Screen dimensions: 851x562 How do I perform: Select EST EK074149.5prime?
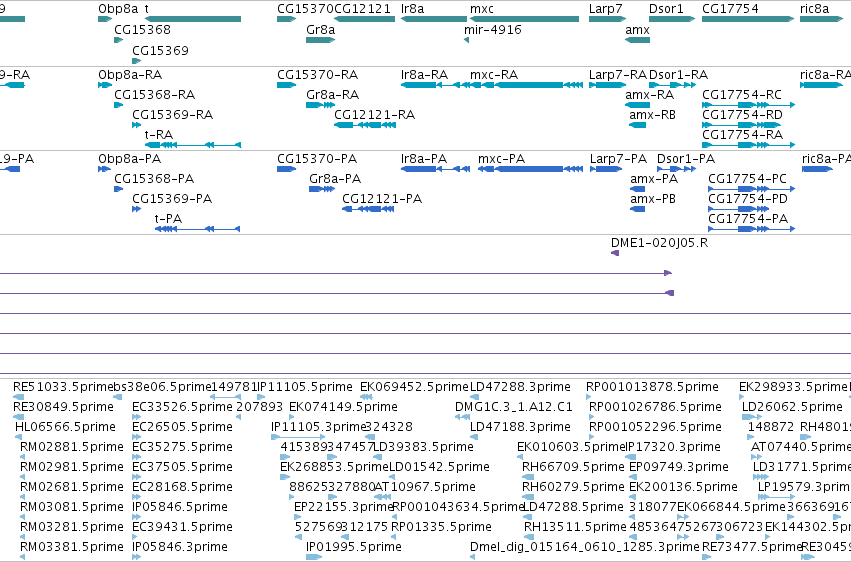point(344,407)
